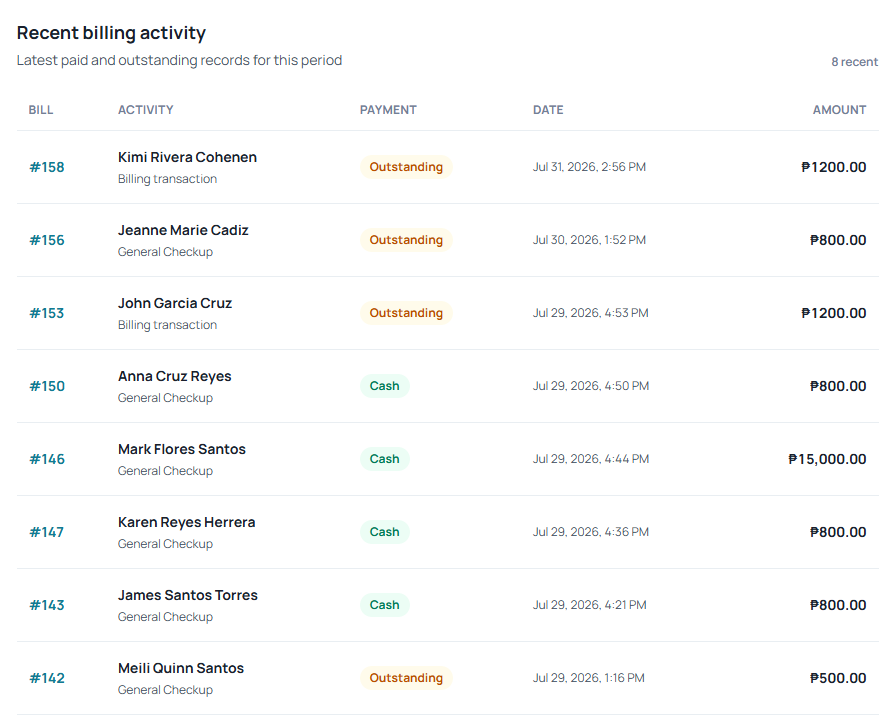The image size is (894, 727).
Task: Open bill #142 link
Action: click(47, 678)
